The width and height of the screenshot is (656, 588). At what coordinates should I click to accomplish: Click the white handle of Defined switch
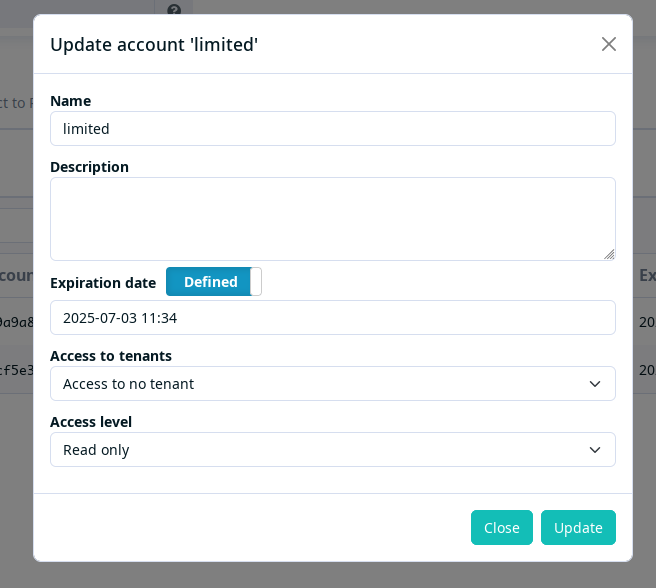[256, 282]
